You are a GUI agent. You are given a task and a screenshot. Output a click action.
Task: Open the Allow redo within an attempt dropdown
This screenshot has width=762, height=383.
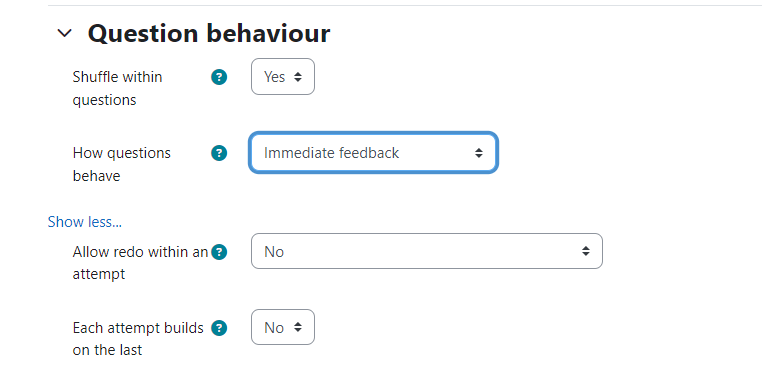[x=427, y=251]
